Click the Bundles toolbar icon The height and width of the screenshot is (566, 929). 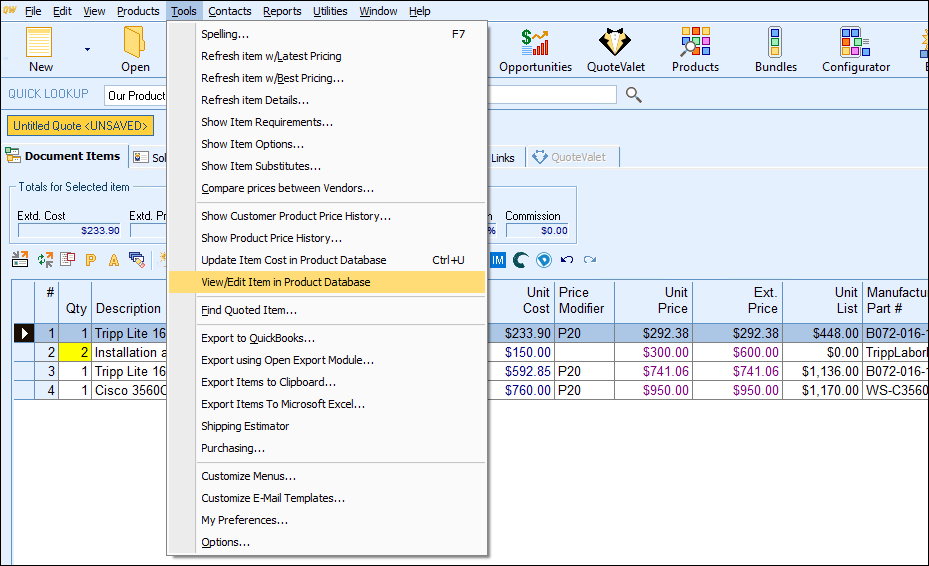point(775,48)
